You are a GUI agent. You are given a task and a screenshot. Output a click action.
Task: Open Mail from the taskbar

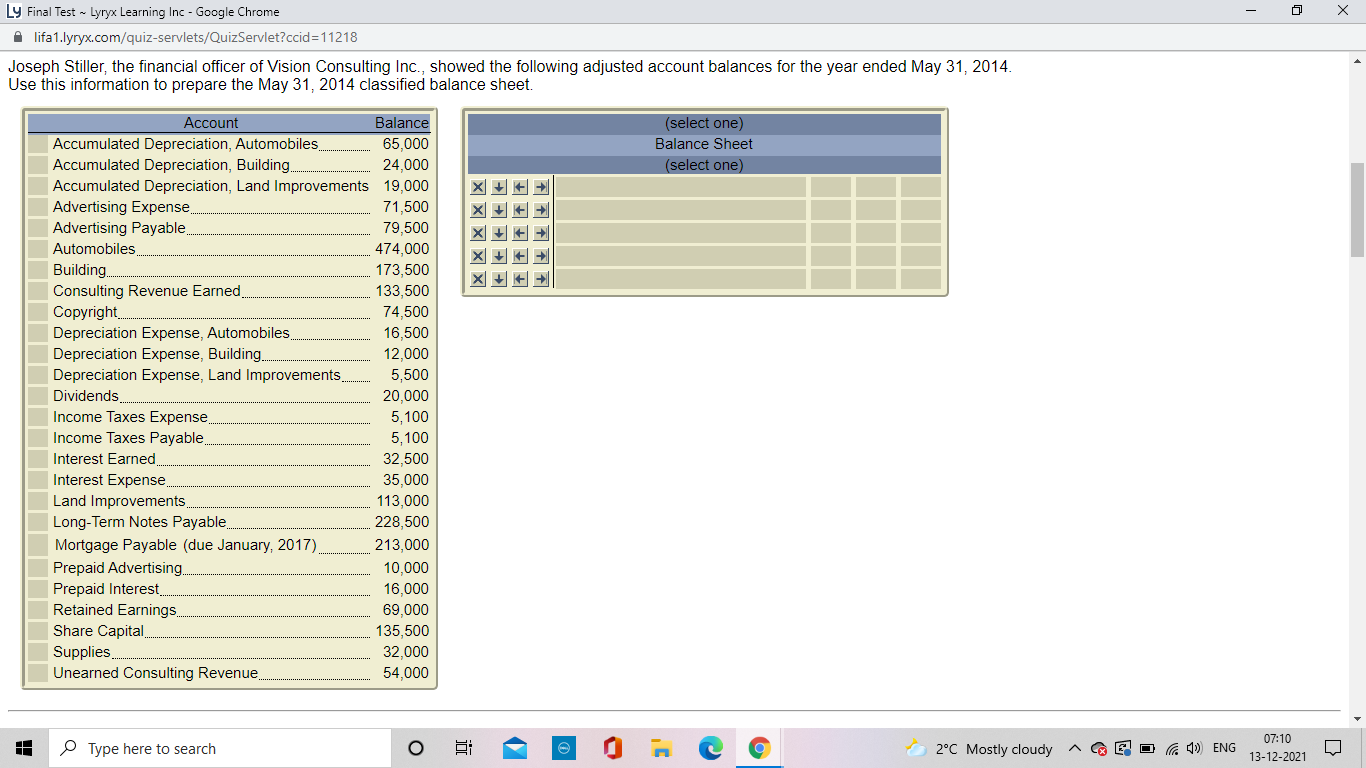(515, 748)
